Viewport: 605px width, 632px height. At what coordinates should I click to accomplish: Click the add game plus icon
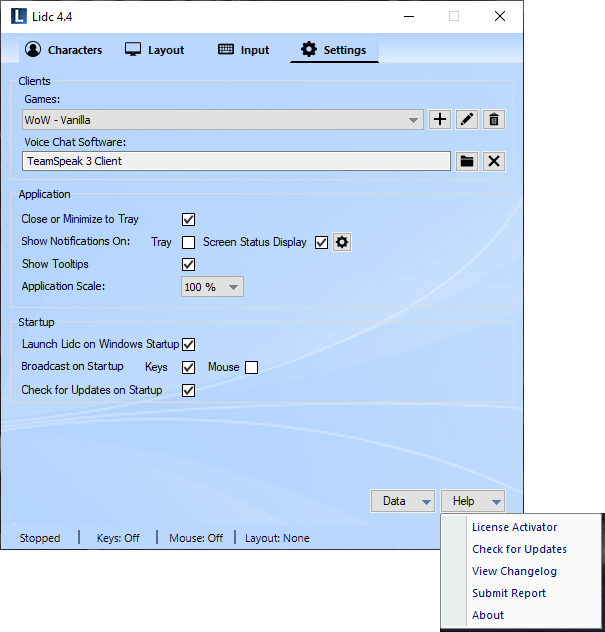click(439, 120)
